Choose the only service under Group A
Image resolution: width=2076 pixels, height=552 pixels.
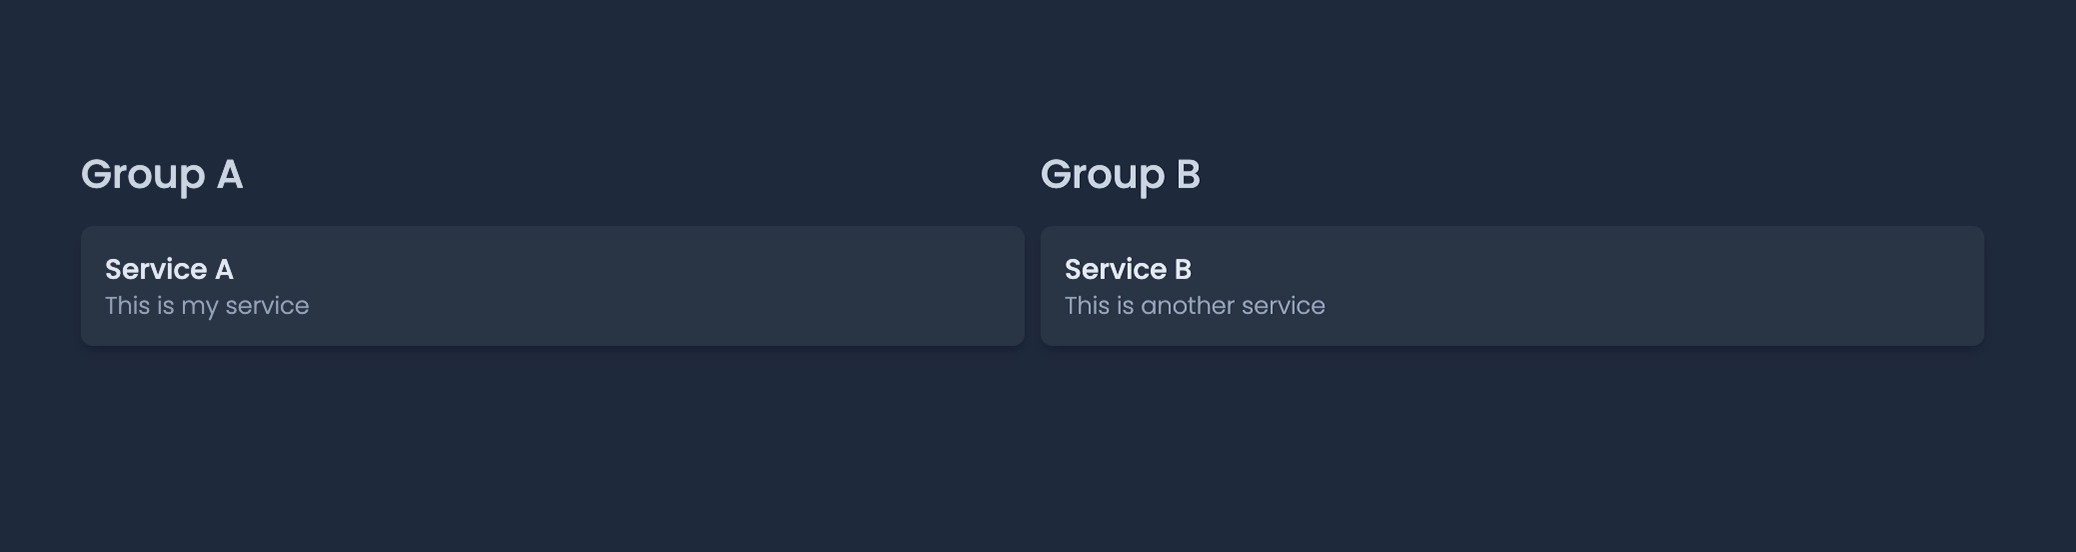coord(552,286)
